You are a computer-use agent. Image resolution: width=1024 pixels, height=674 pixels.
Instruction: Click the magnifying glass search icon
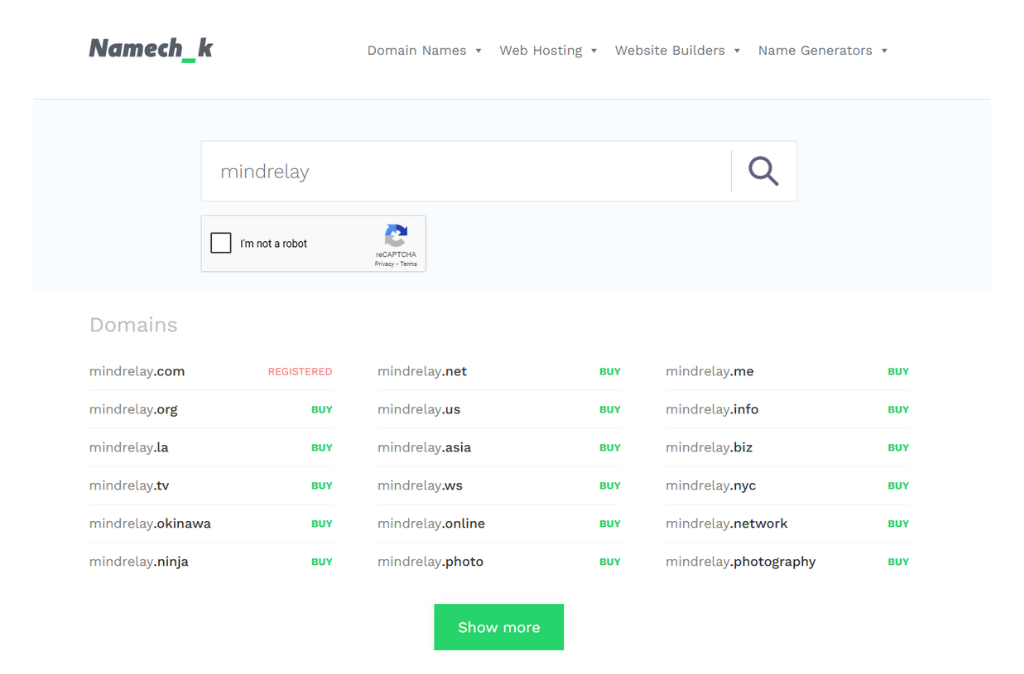coord(763,171)
